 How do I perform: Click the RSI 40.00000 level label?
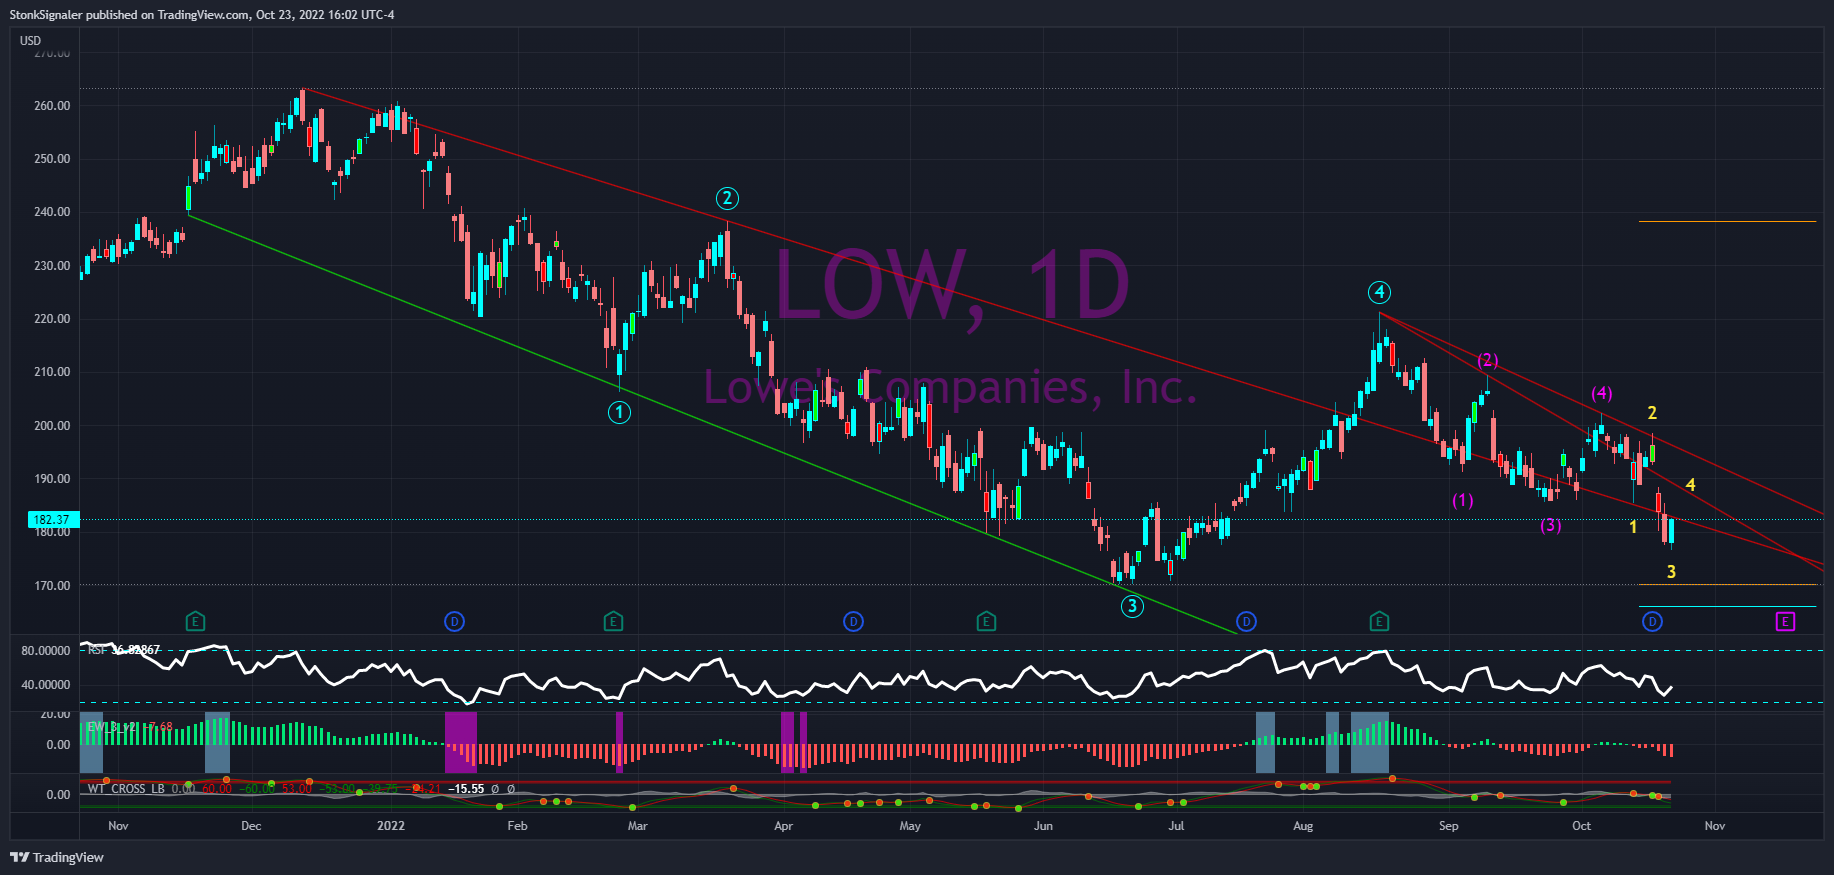click(46, 685)
